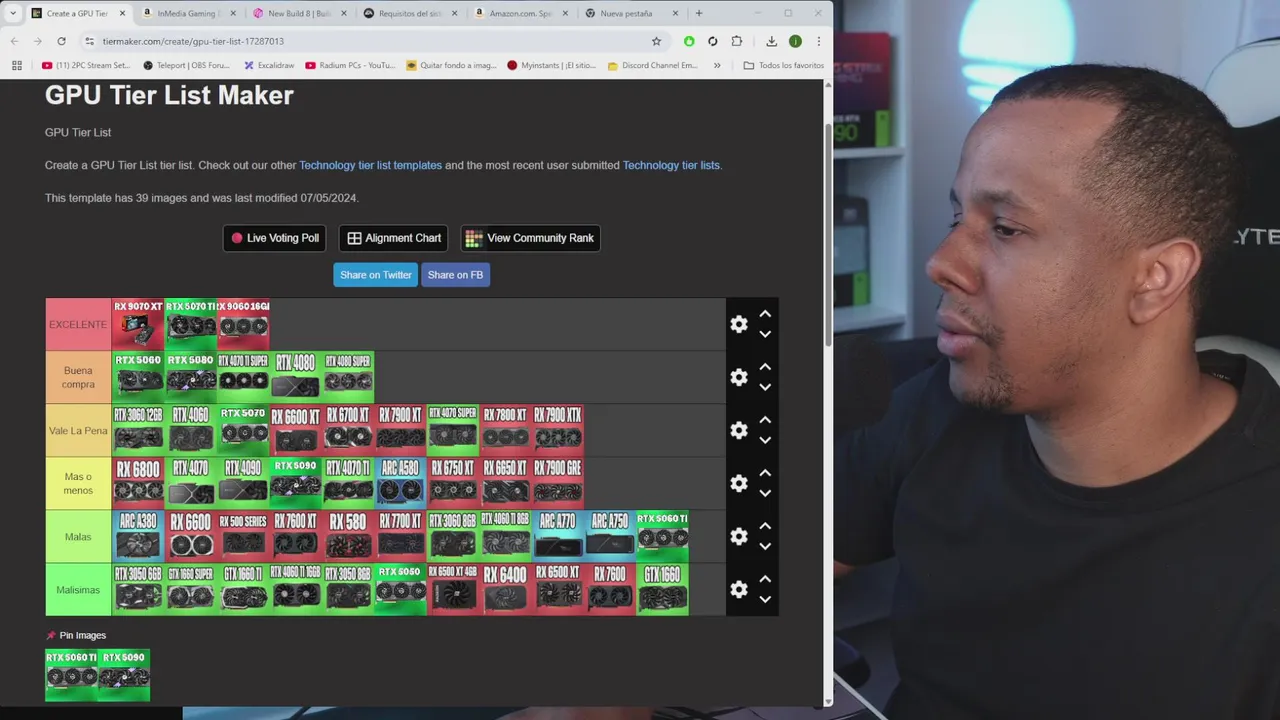
Task: Follow Technology tier lists link
Action: (671, 165)
